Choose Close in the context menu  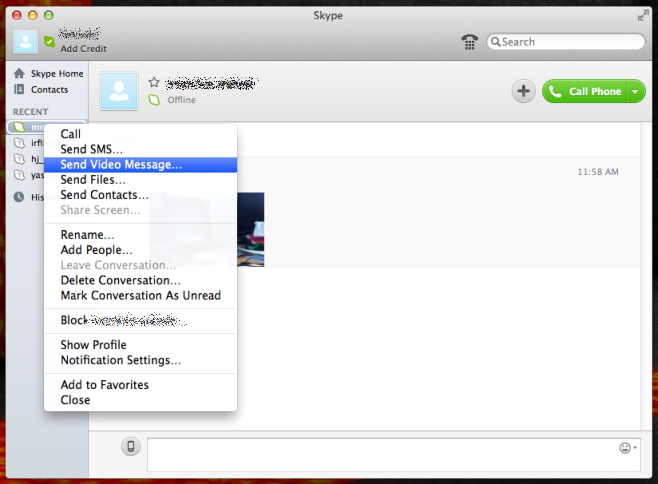point(141,400)
